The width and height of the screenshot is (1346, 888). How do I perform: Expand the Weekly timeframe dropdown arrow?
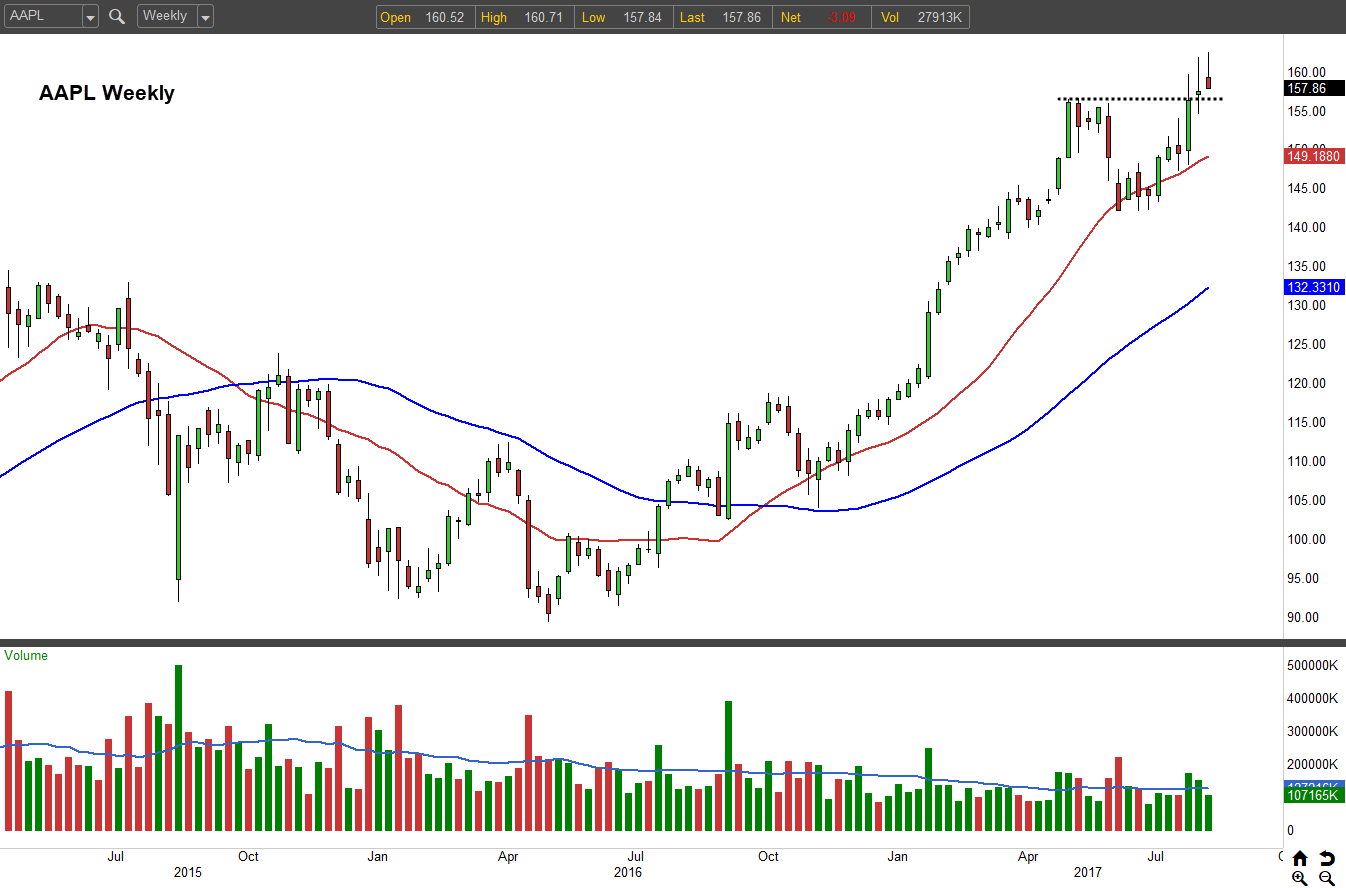[205, 17]
